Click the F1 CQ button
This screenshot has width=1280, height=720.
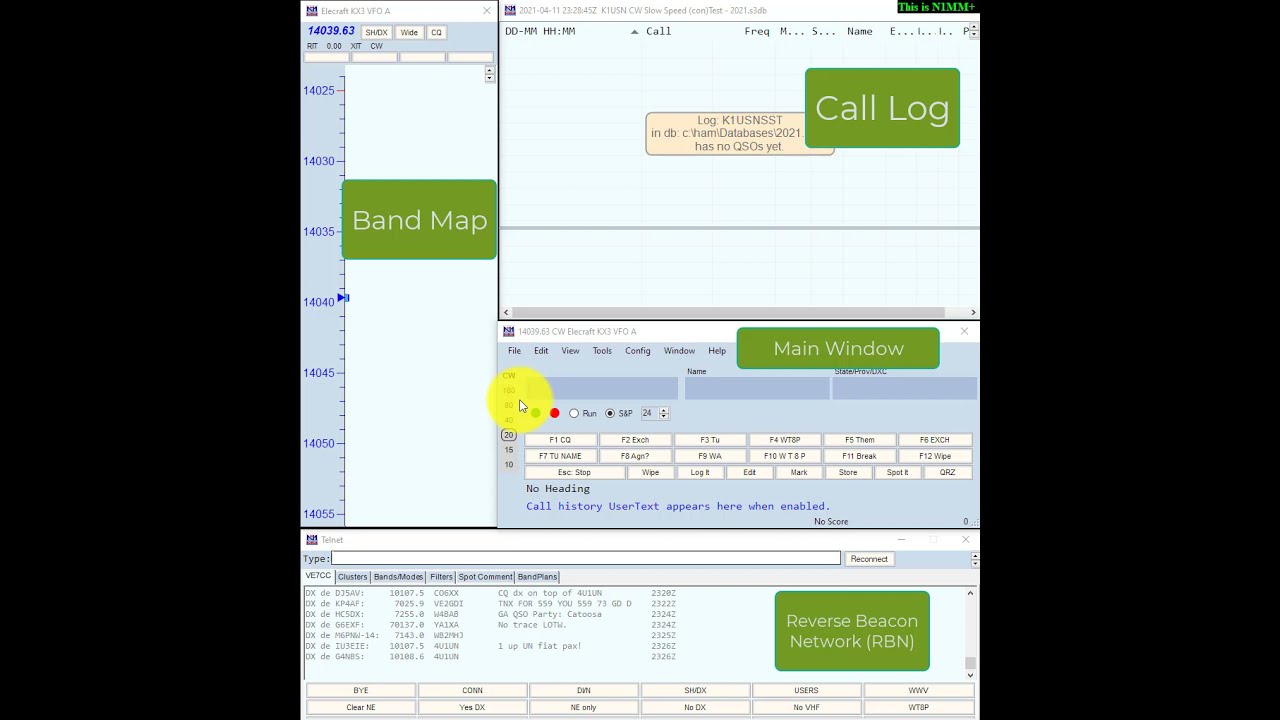click(x=560, y=440)
